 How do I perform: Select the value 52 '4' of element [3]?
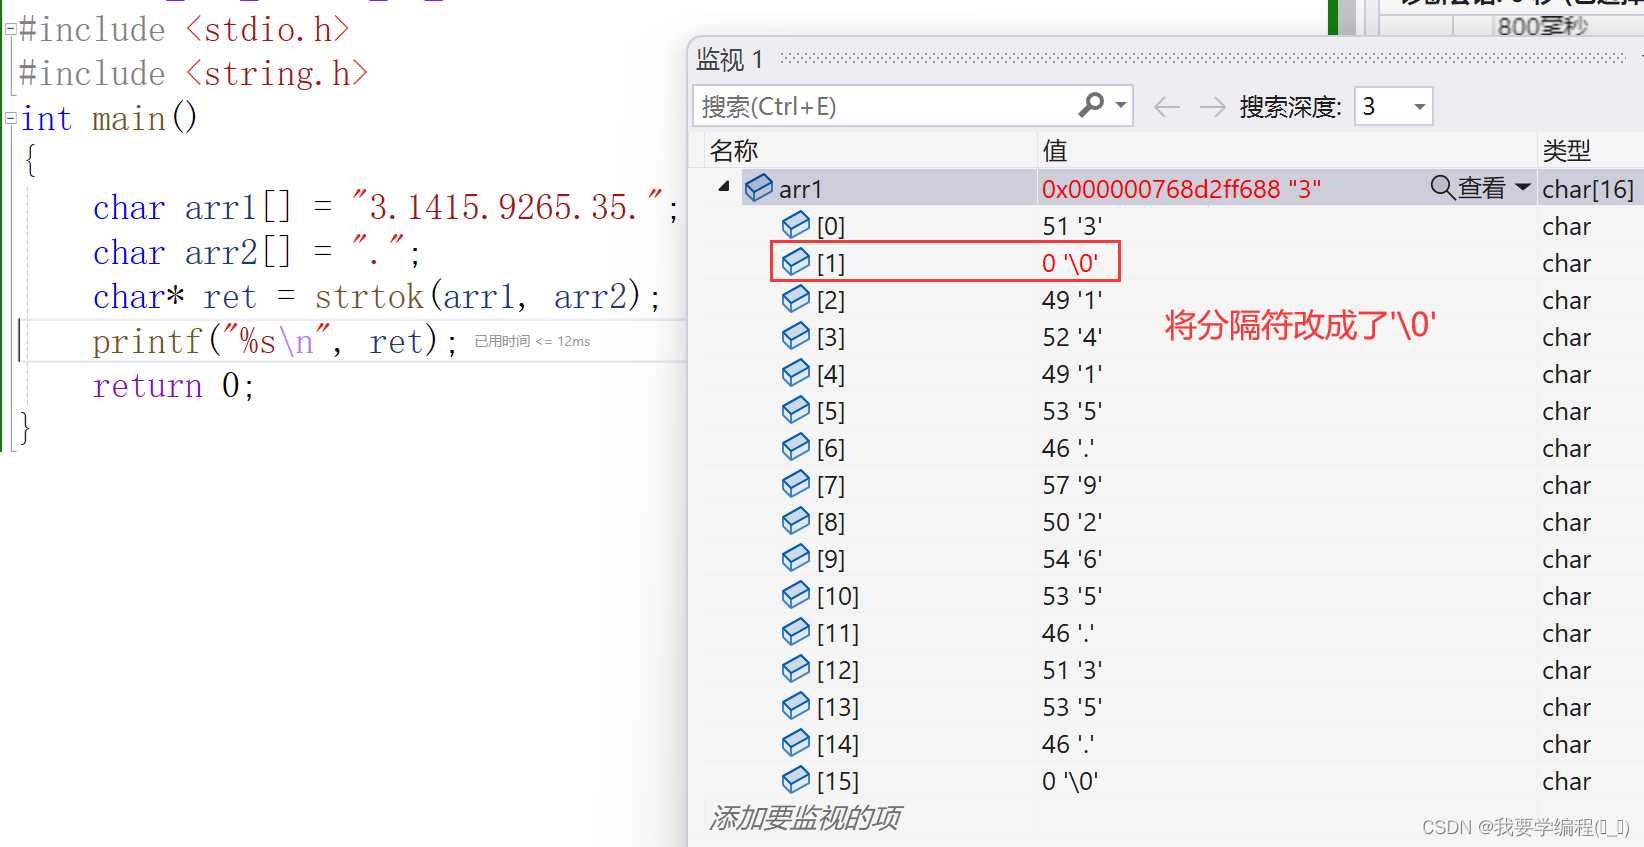pos(1072,337)
